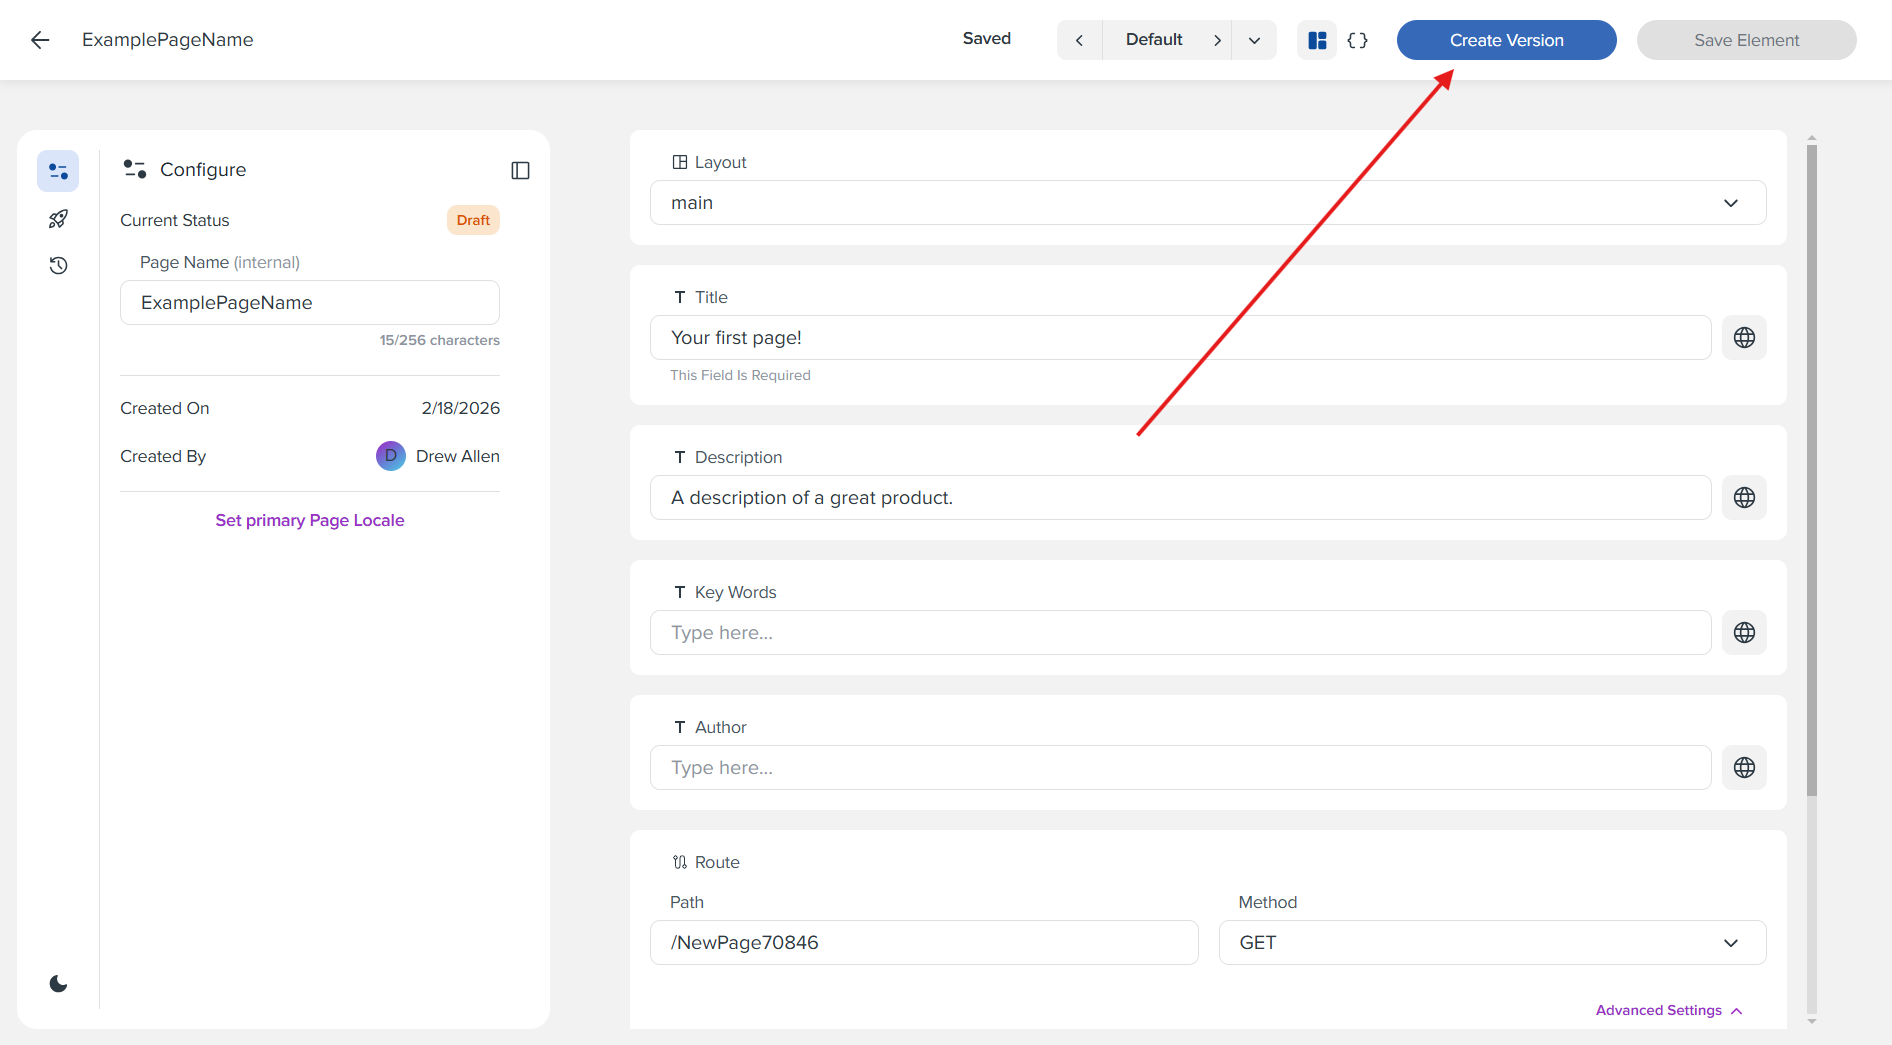Open version history via clock icon
This screenshot has width=1892, height=1045.
point(57,265)
